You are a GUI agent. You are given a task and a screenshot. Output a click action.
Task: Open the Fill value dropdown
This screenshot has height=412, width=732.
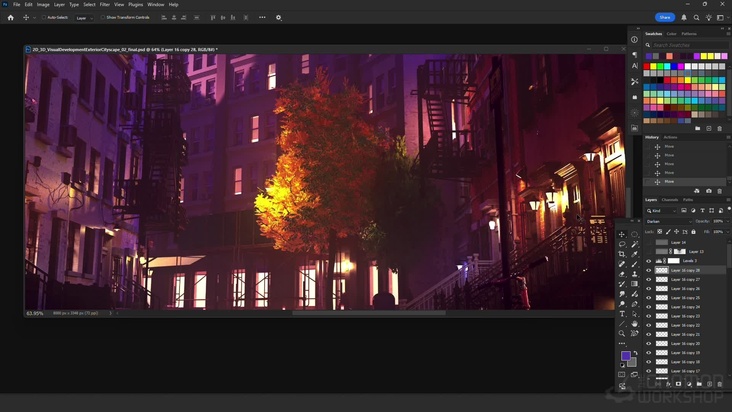(x=726, y=231)
